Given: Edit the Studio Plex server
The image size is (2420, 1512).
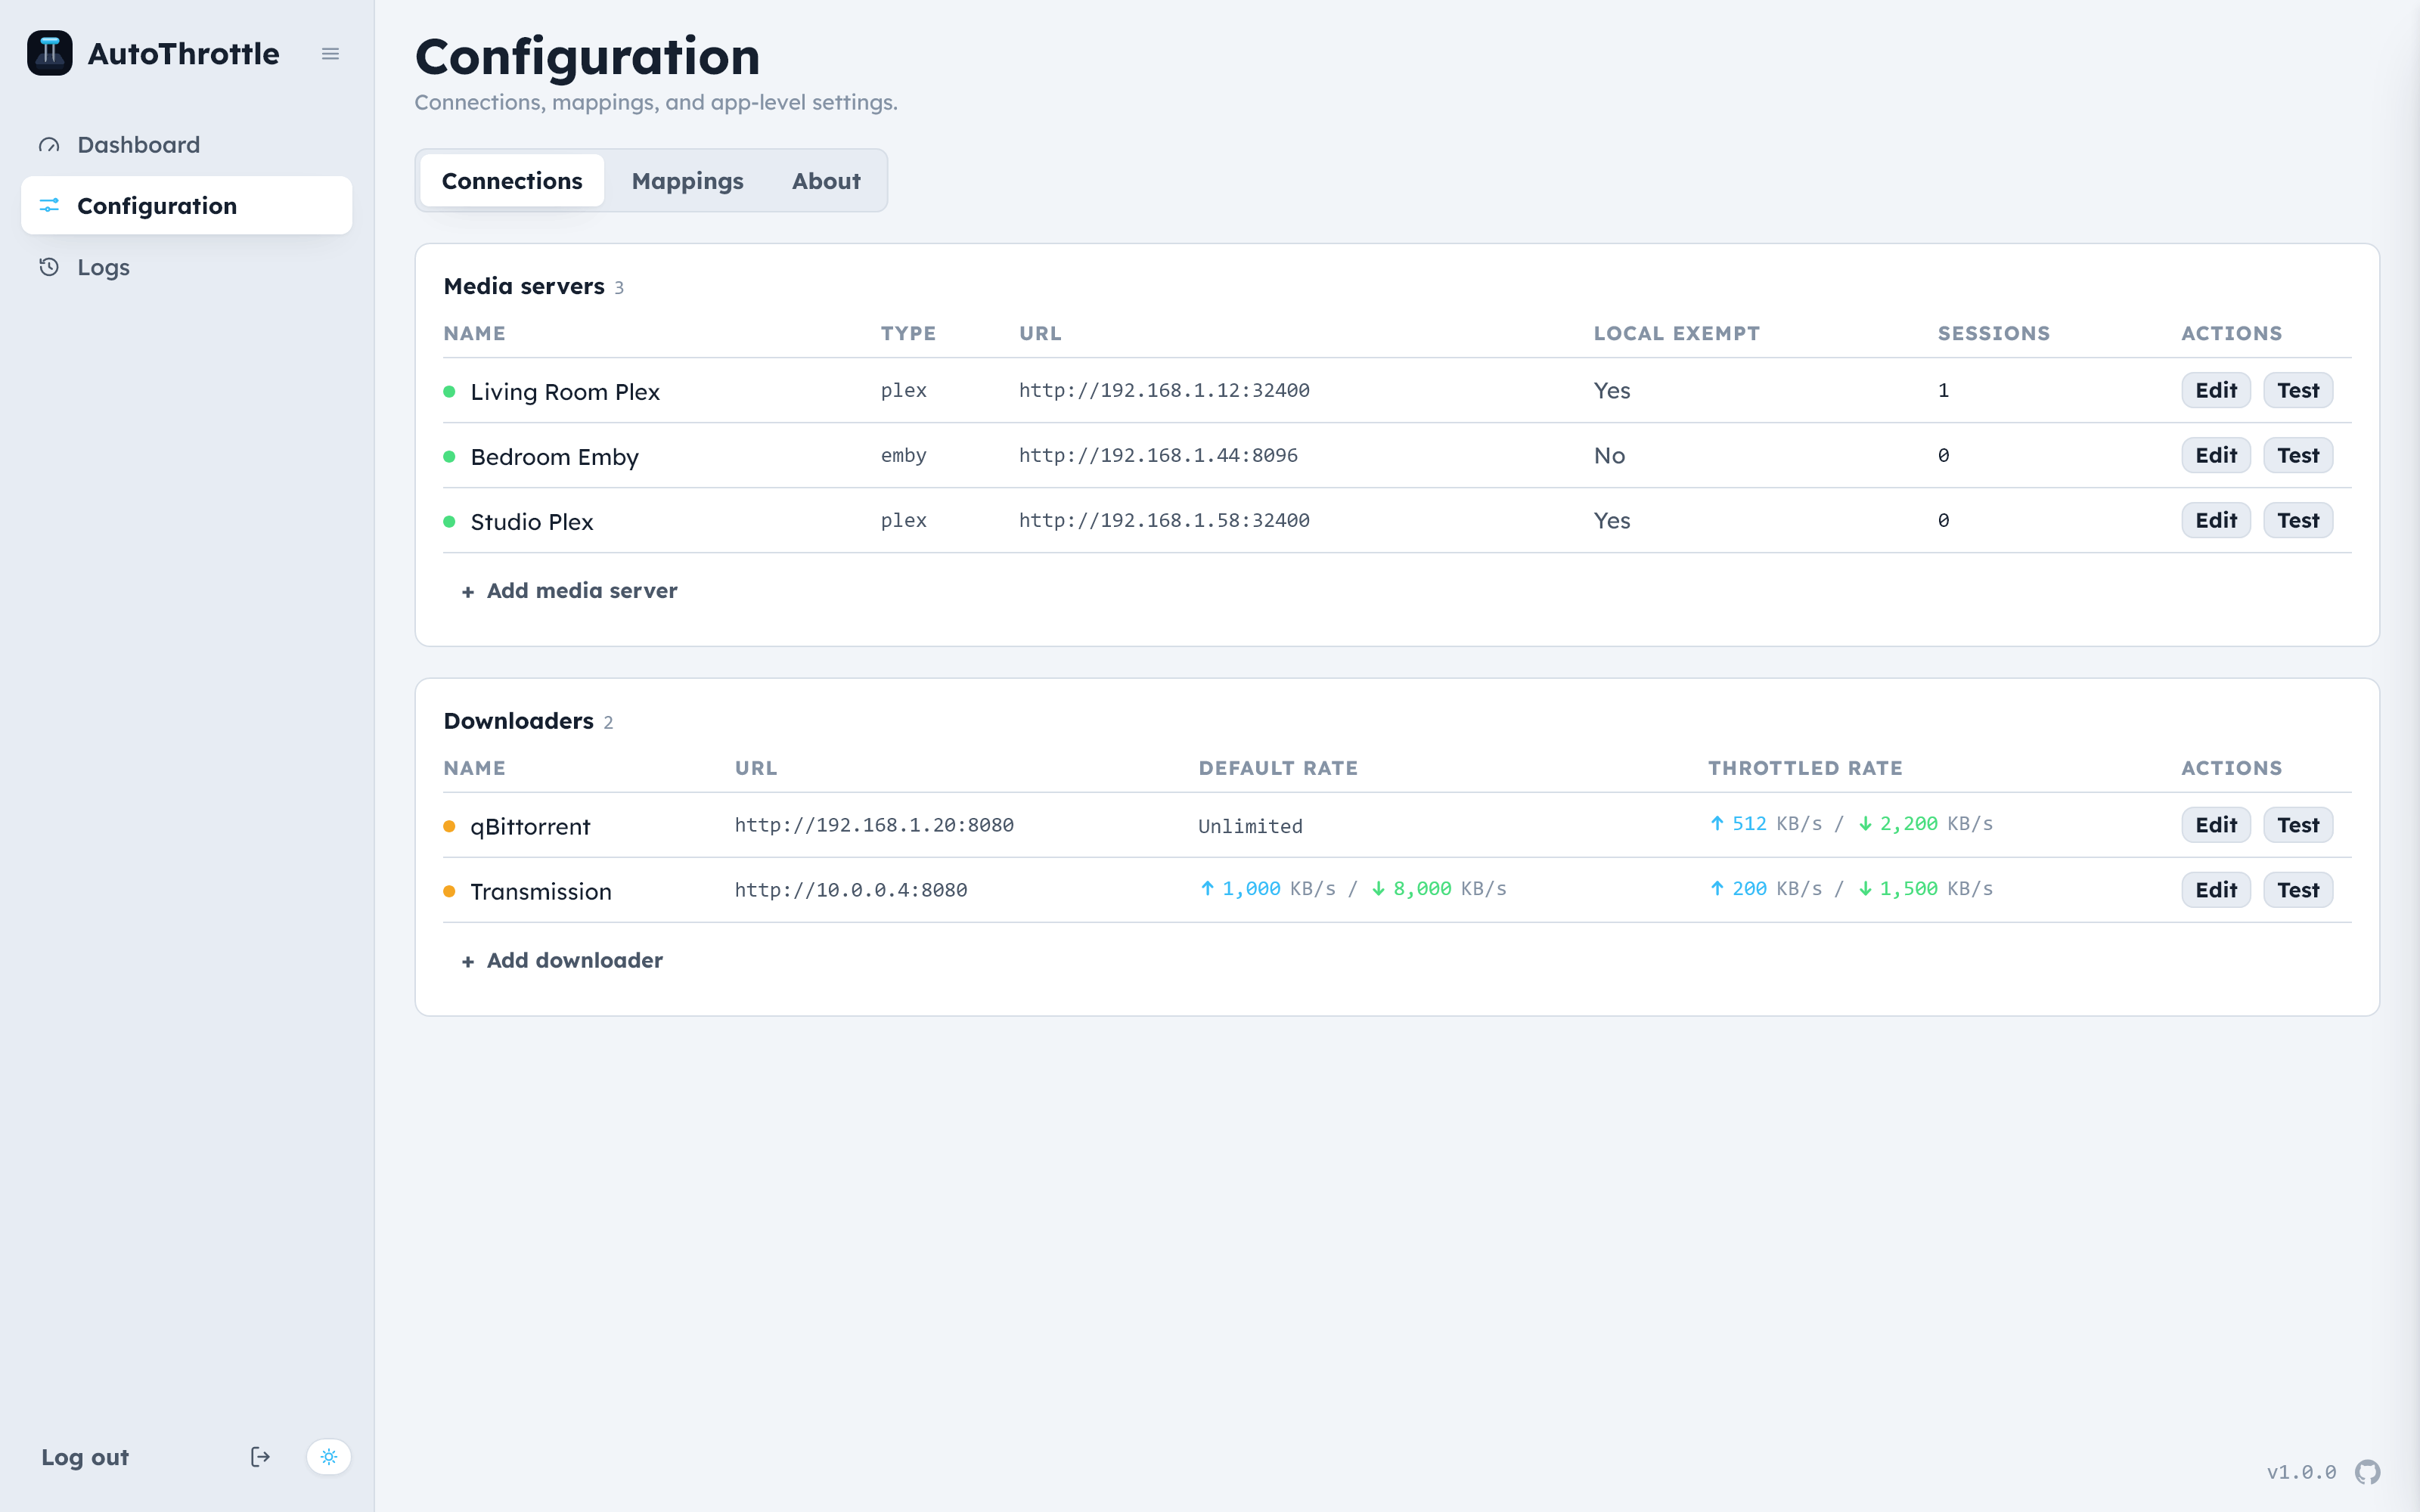Looking at the screenshot, I should point(2216,520).
